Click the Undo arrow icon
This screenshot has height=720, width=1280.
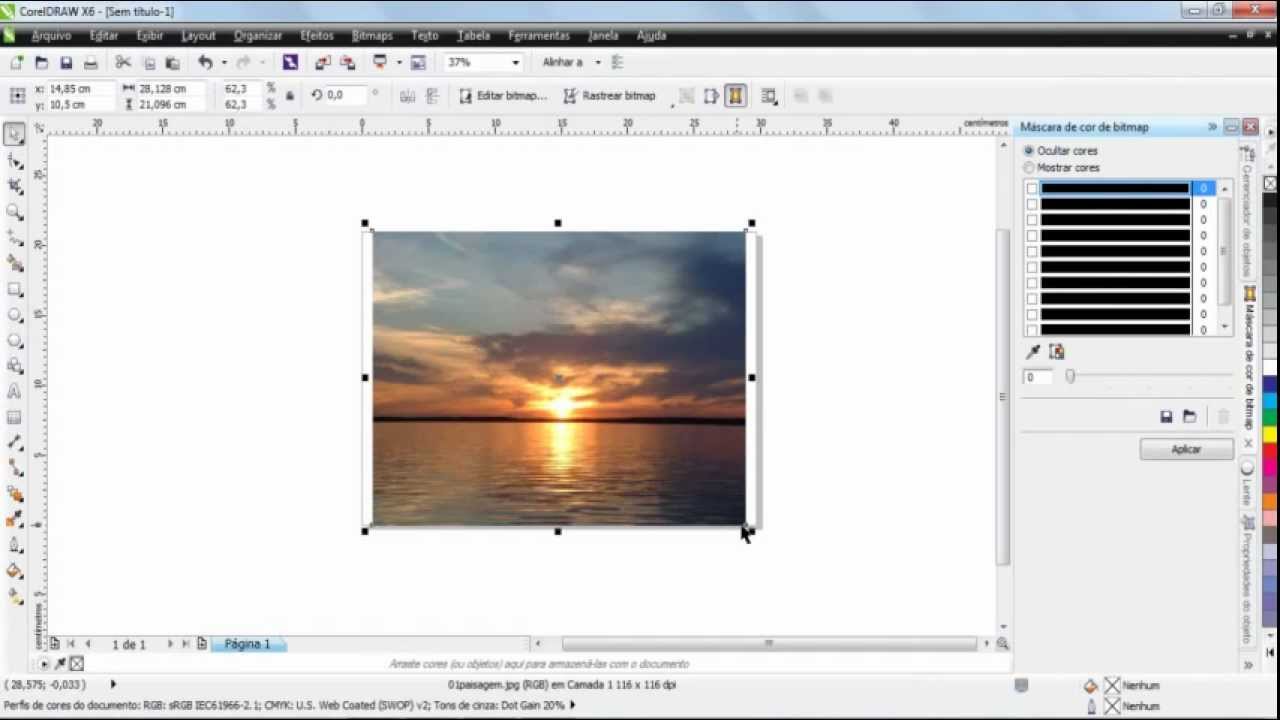point(205,62)
